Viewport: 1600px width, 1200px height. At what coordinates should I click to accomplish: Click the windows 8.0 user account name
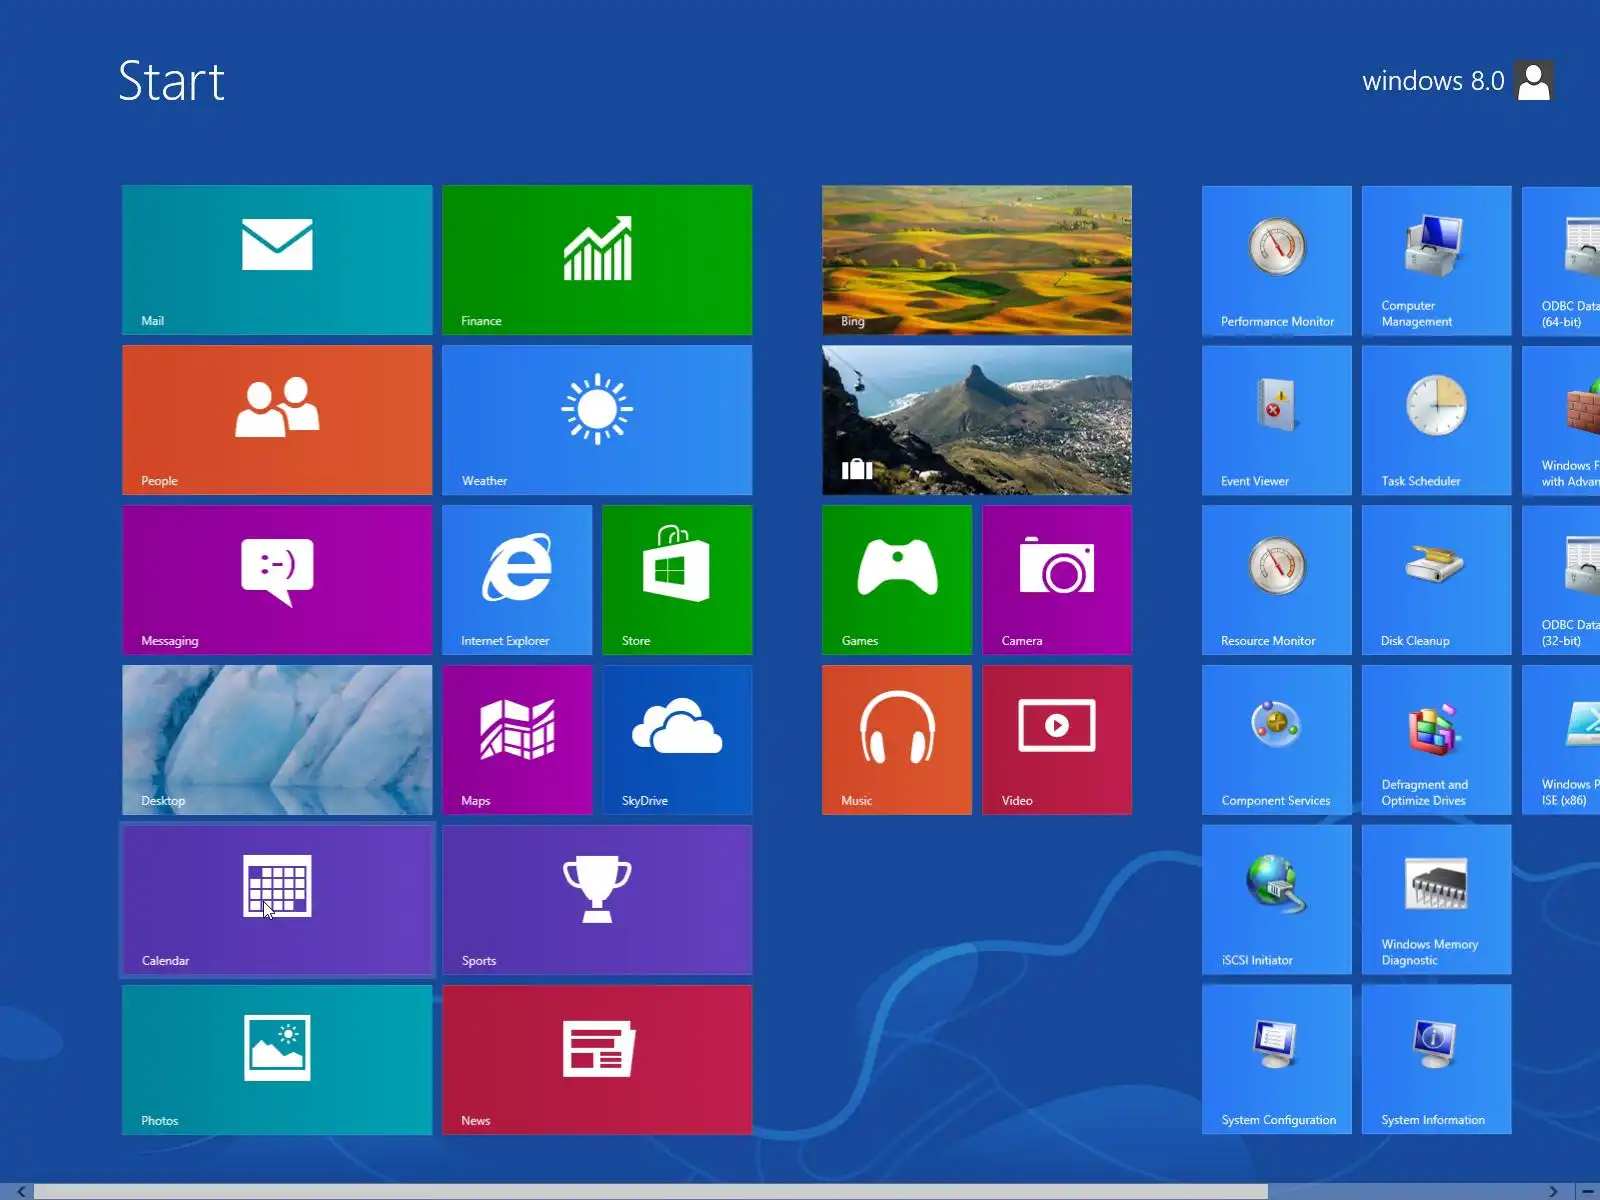click(x=1433, y=81)
